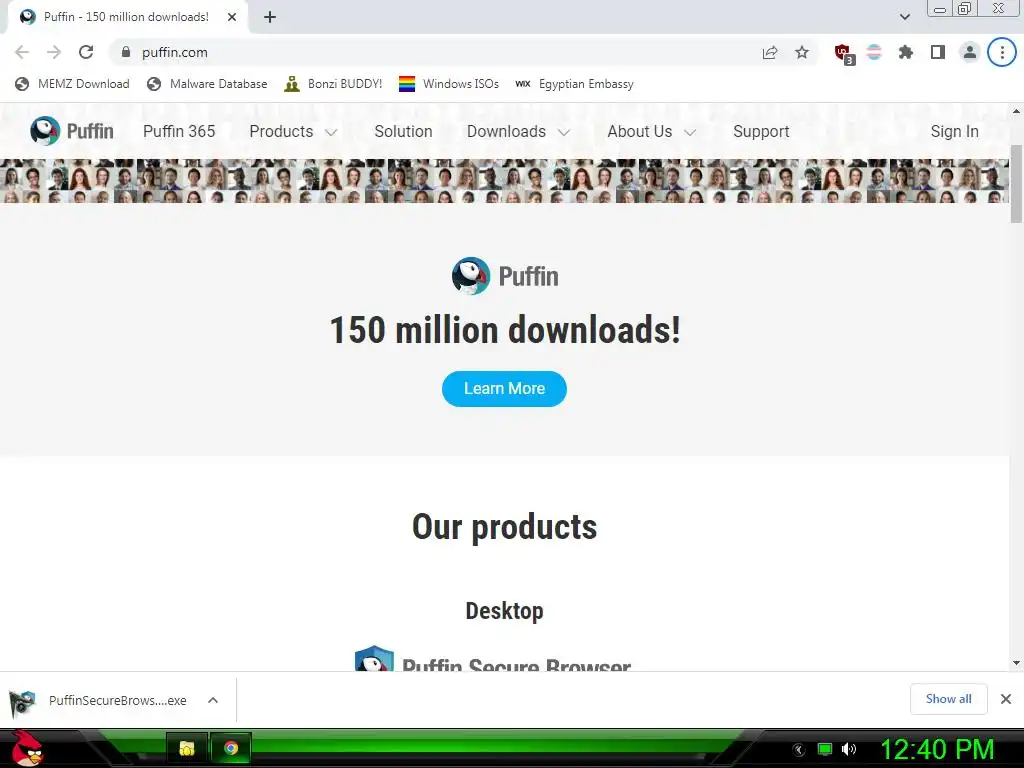Close the Puffin browser tab
The width and height of the screenshot is (1024, 768).
point(232,17)
